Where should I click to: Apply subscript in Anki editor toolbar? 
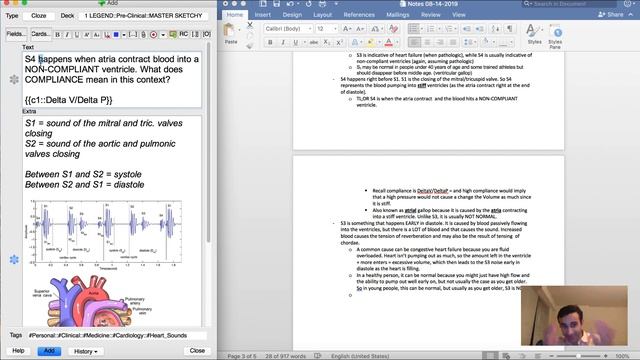(96, 35)
